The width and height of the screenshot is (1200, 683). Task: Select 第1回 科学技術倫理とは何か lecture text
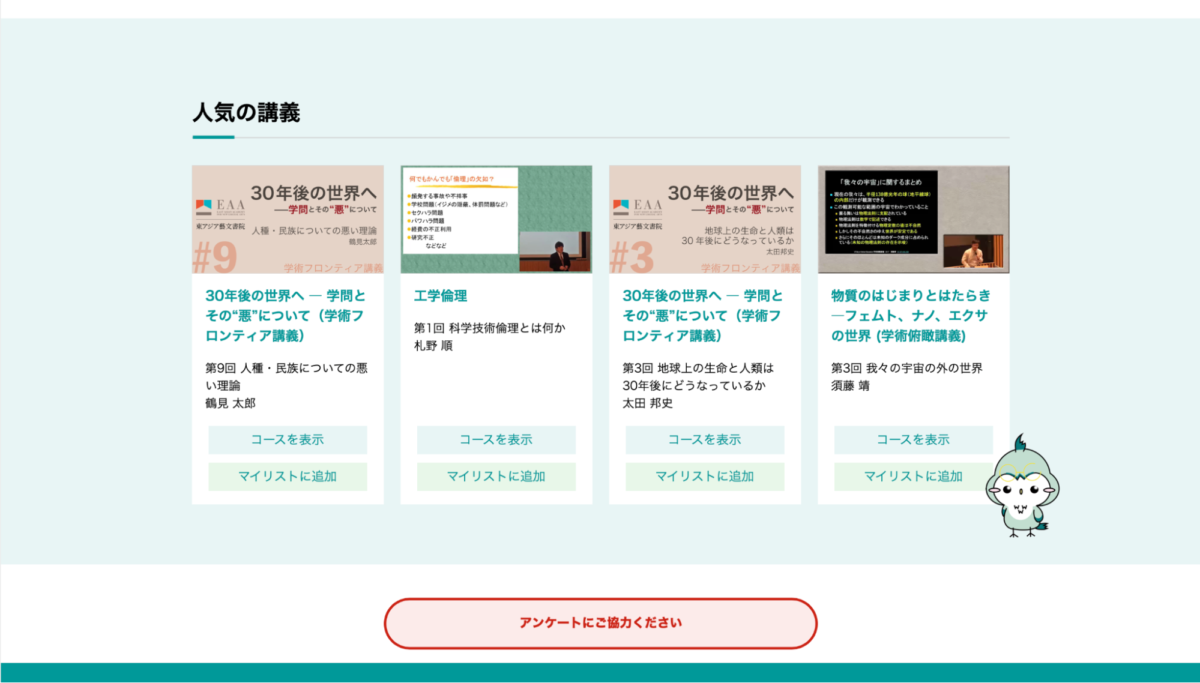click(x=490, y=328)
